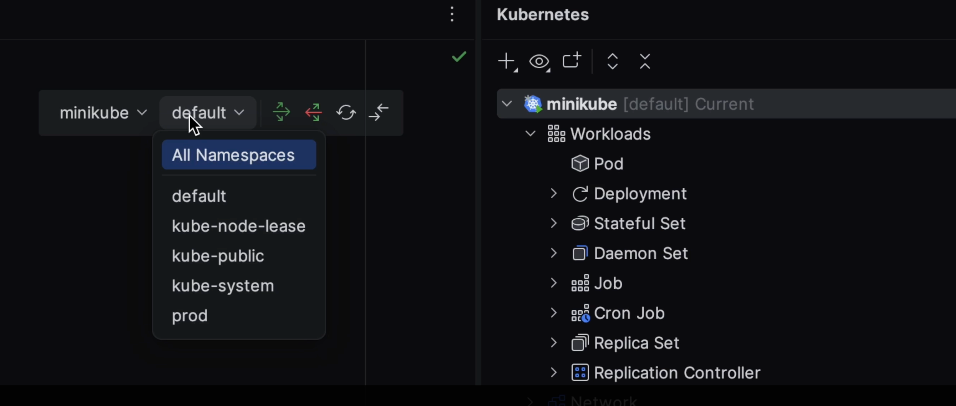Click the square-plus icon in Kubernetes toolbar
The height and width of the screenshot is (406, 956).
tap(571, 62)
